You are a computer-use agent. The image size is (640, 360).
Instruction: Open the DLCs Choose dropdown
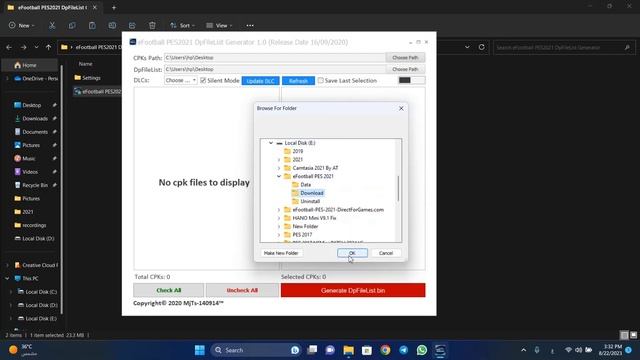tap(180, 80)
